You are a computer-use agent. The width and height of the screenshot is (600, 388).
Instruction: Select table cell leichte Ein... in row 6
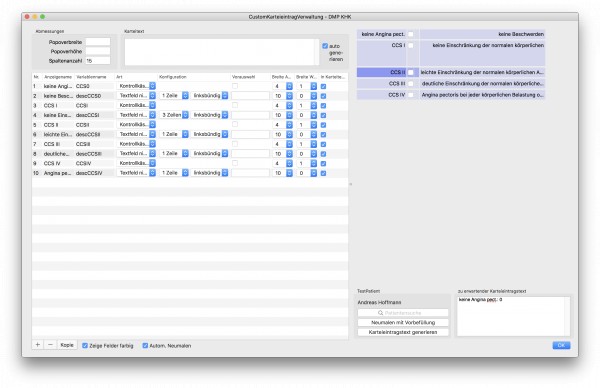pos(57,134)
